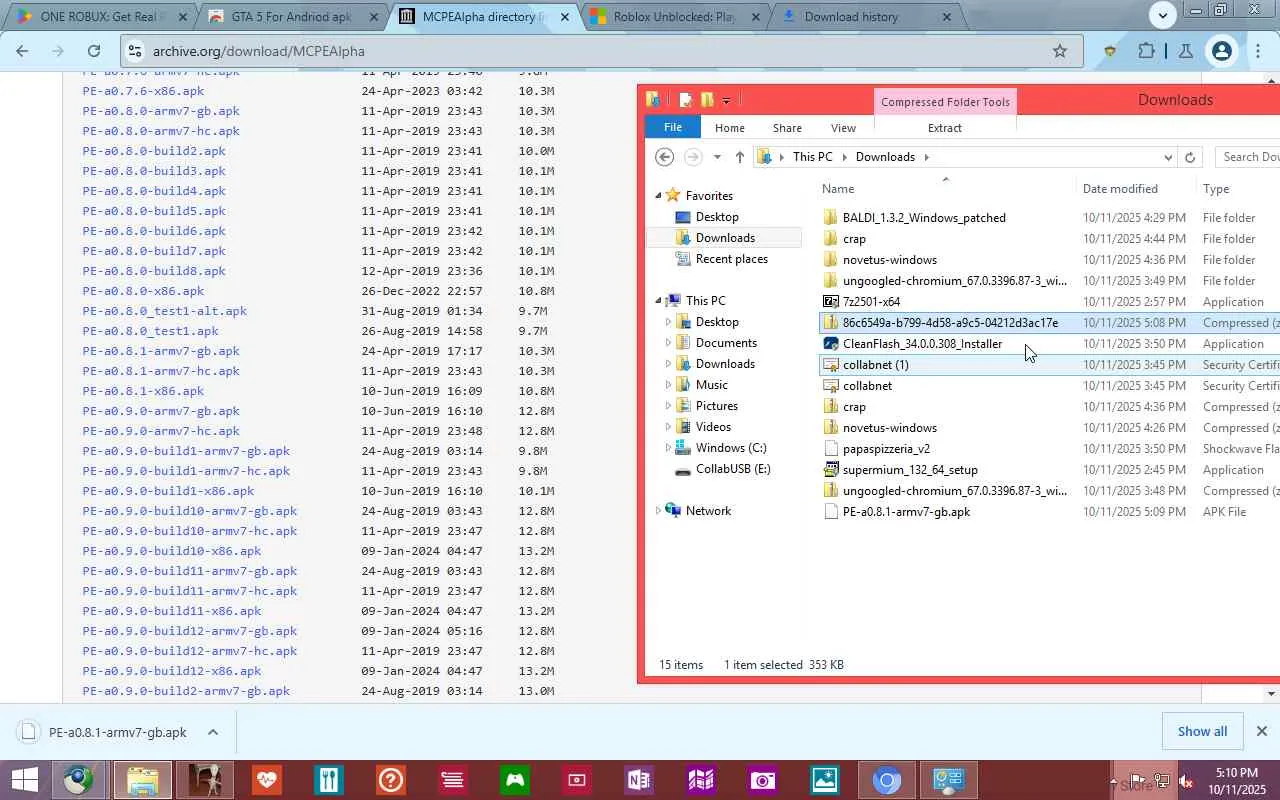The height and width of the screenshot is (800, 1280).
Task: Select Recent places under Favorites
Action: click(x=731, y=259)
